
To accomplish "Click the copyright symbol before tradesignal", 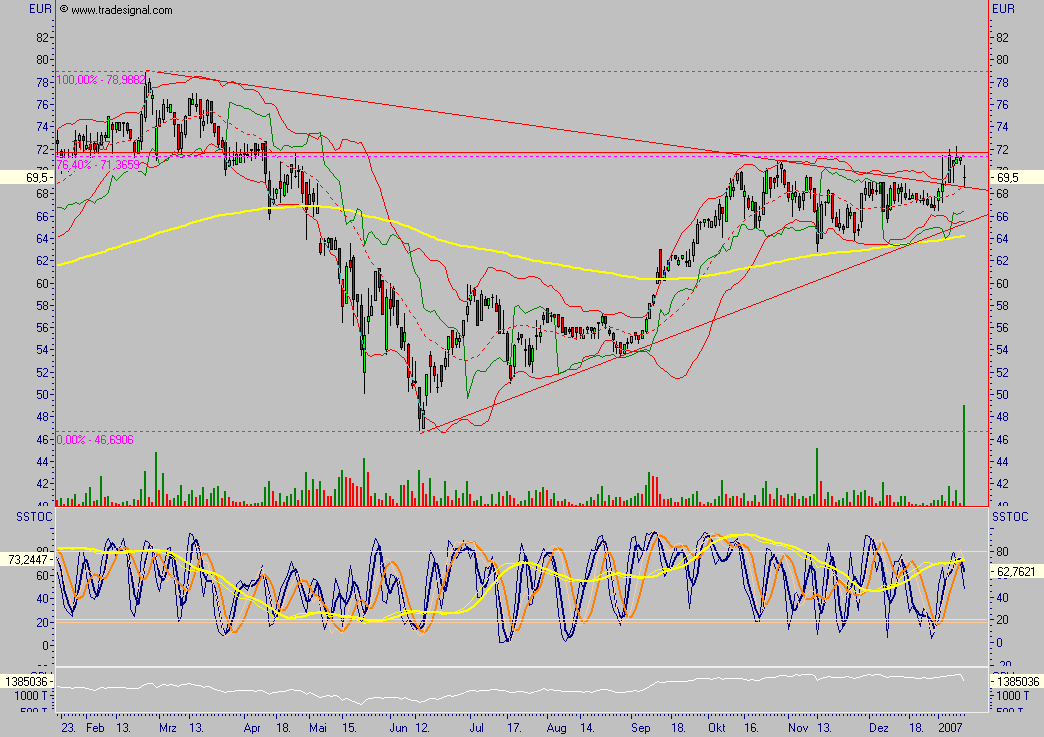I will click(64, 10).
